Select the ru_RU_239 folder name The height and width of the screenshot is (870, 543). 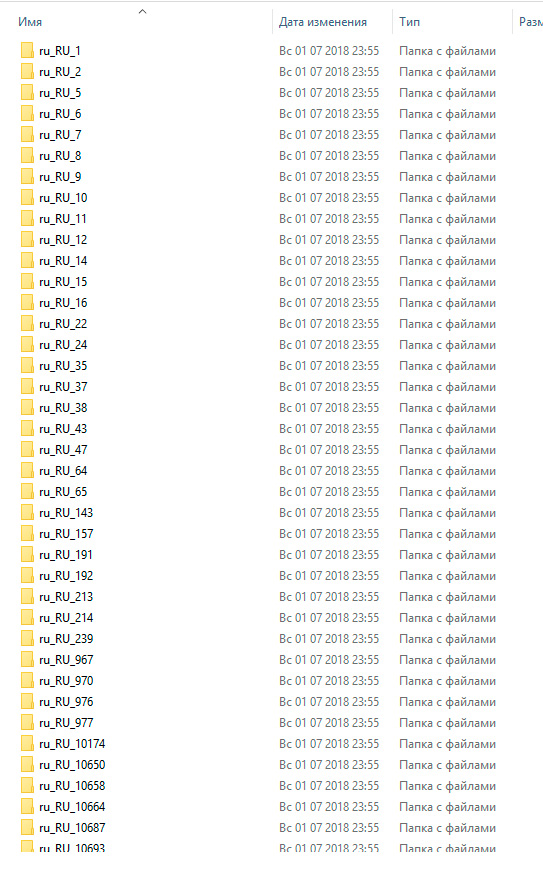coord(66,639)
